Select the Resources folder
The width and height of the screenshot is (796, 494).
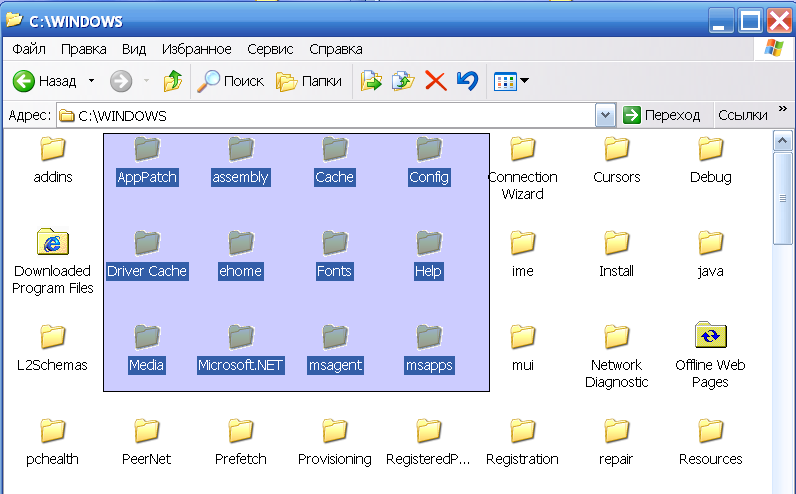click(x=711, y=443)
